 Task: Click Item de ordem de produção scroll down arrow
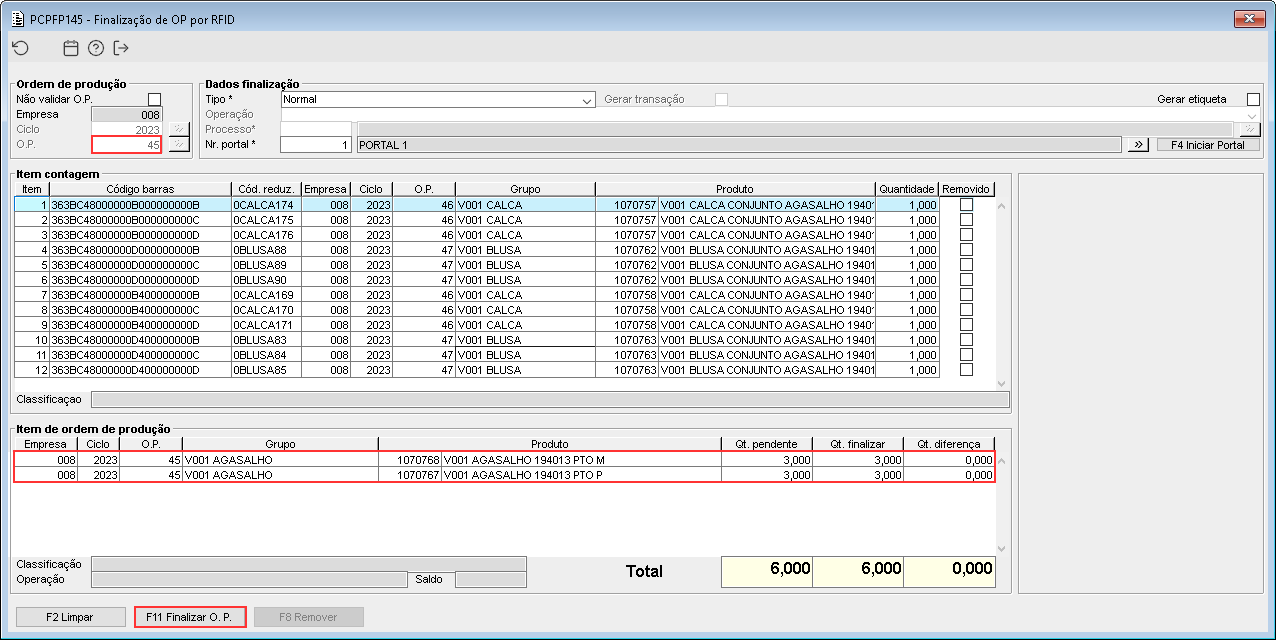(x=1002, y=548)
